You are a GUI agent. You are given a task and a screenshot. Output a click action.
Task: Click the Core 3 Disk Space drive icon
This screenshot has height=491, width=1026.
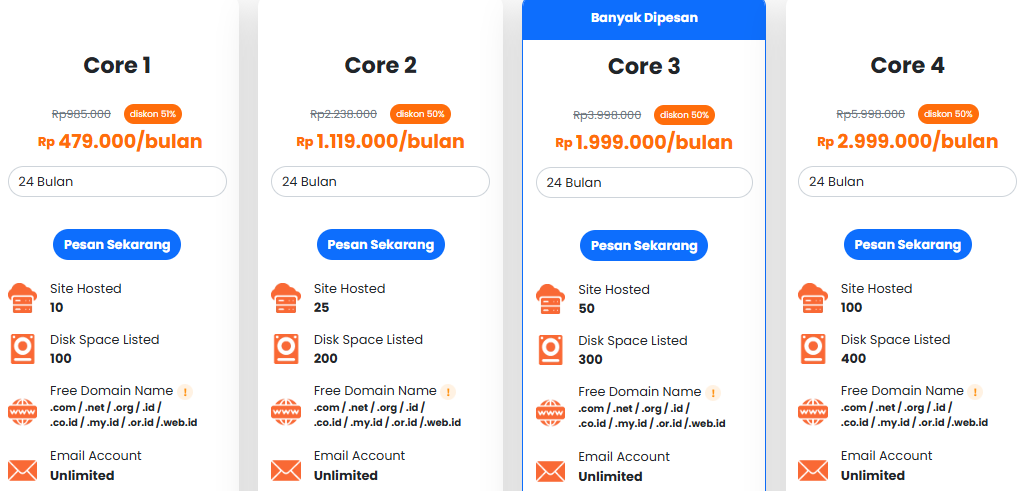[550, 349]
